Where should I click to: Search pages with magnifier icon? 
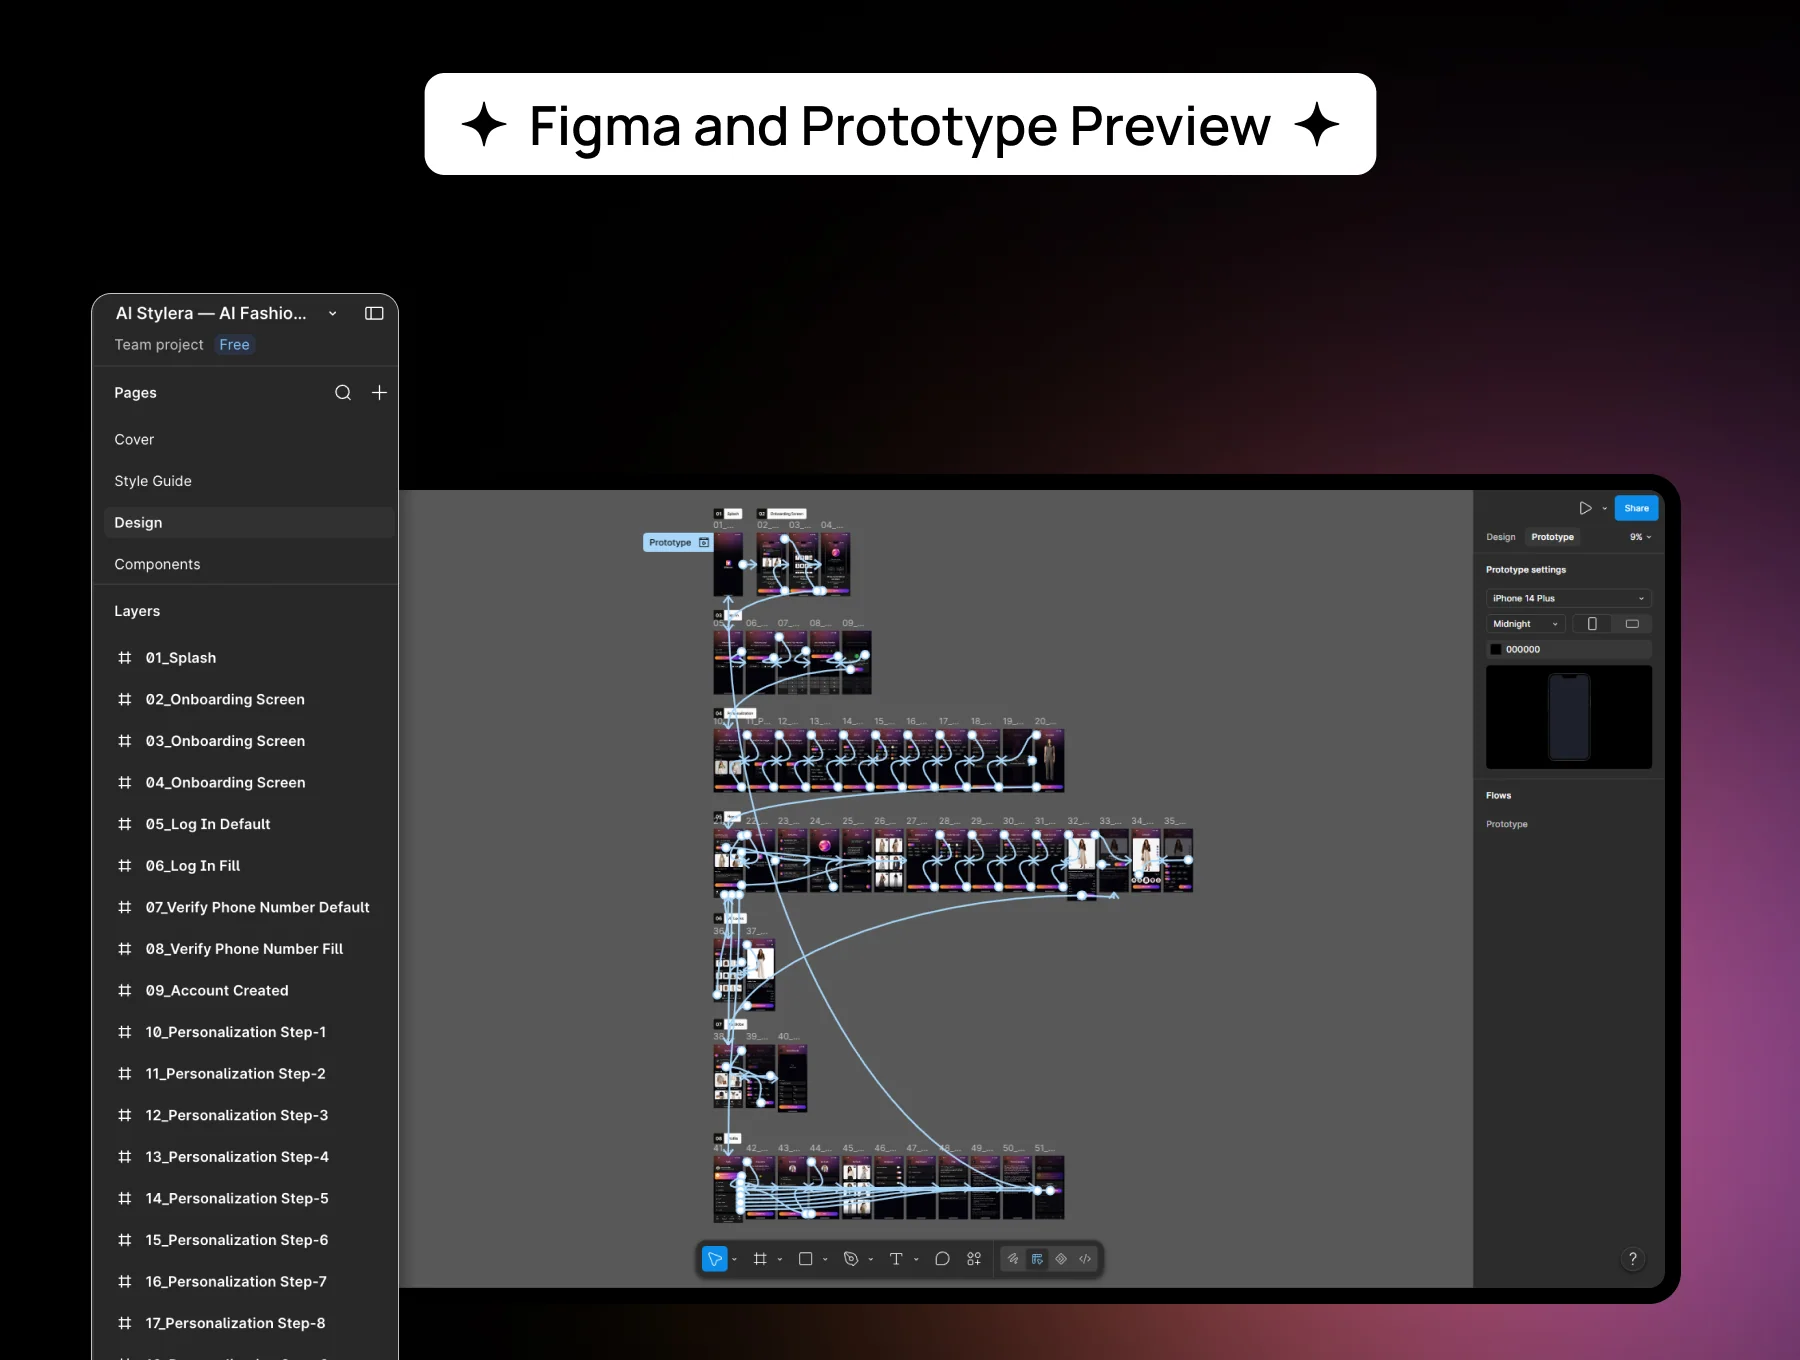click(343, 393)
